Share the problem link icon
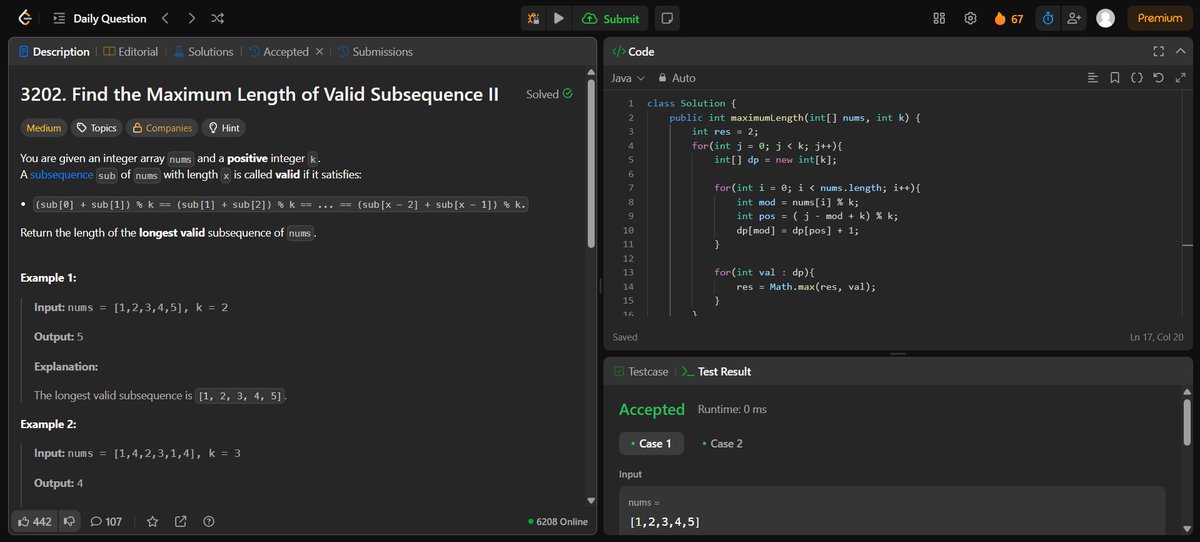Viewport: 1200px width, 542px height. tap(181, 521)
